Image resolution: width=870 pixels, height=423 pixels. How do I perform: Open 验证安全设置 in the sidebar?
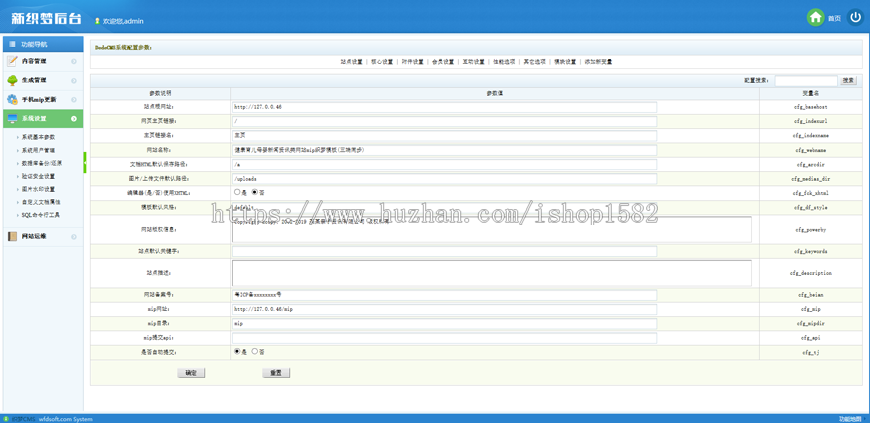tap(38, 176)
